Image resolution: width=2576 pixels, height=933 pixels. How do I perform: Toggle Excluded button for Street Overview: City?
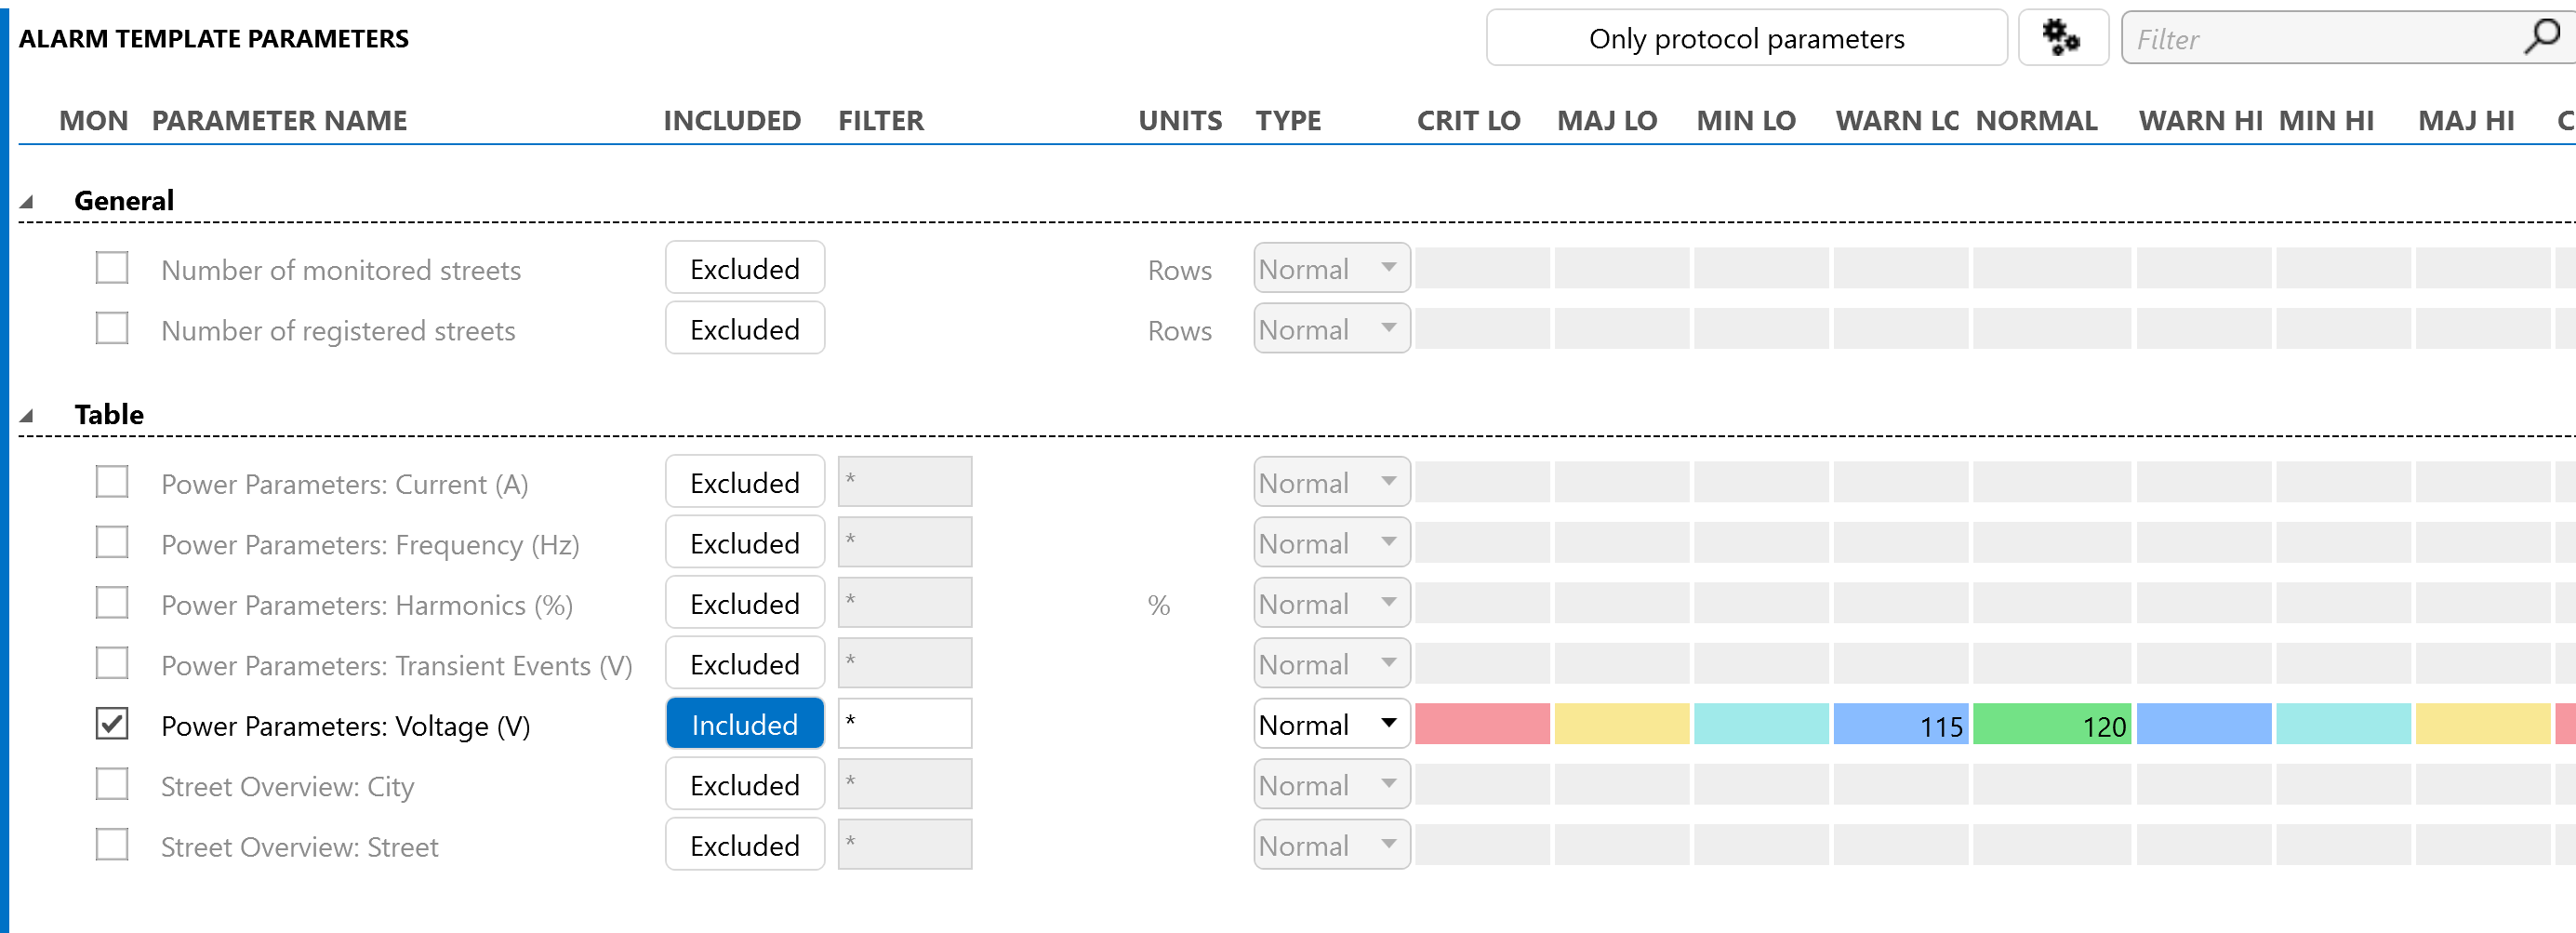(x=745, y=784)
